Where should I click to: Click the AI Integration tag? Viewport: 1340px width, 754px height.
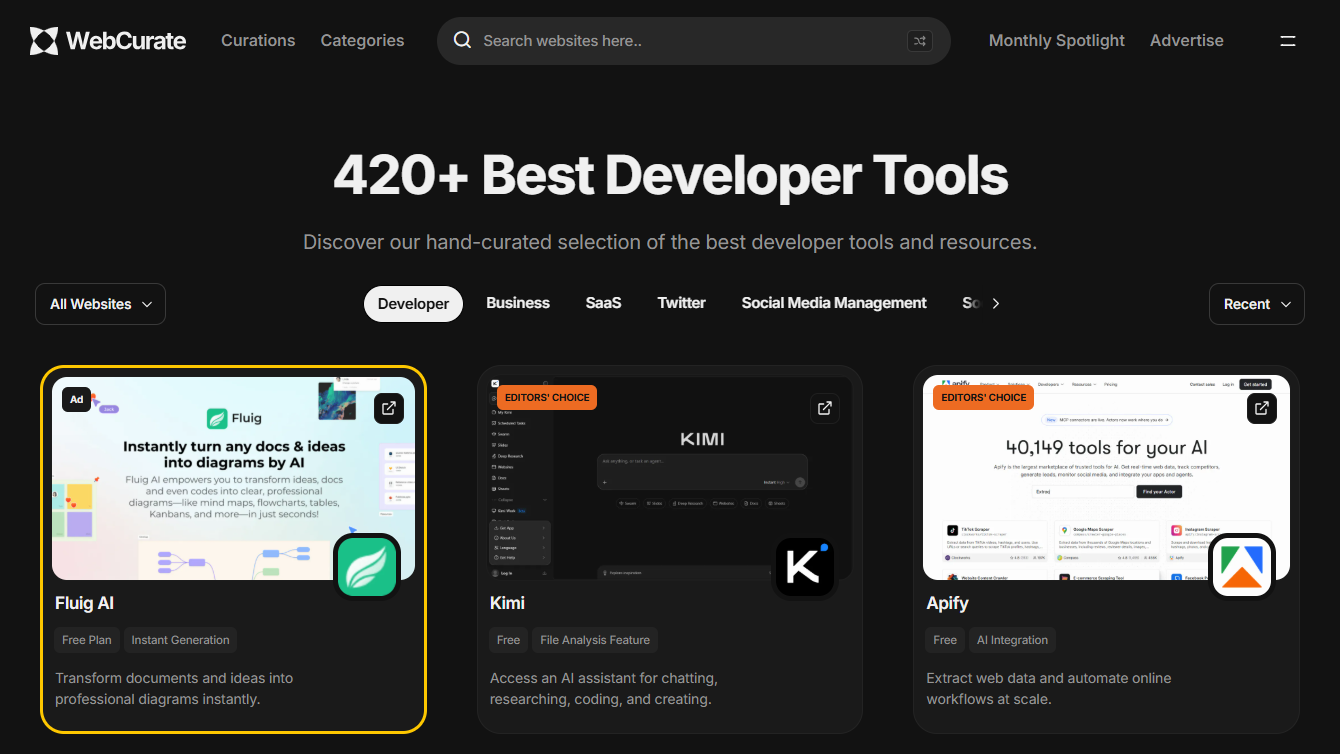pyautogui.click(x=1012, y=640)
